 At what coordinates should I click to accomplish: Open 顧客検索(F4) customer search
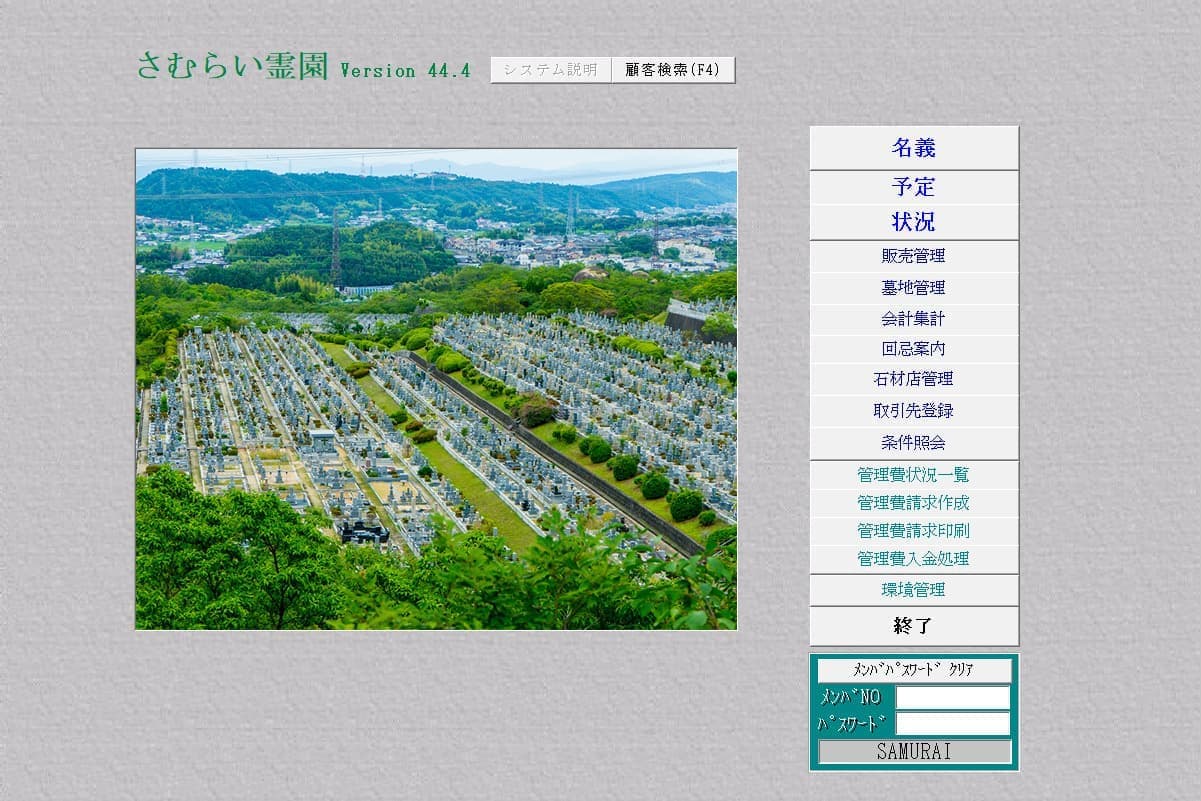[673, 70]
